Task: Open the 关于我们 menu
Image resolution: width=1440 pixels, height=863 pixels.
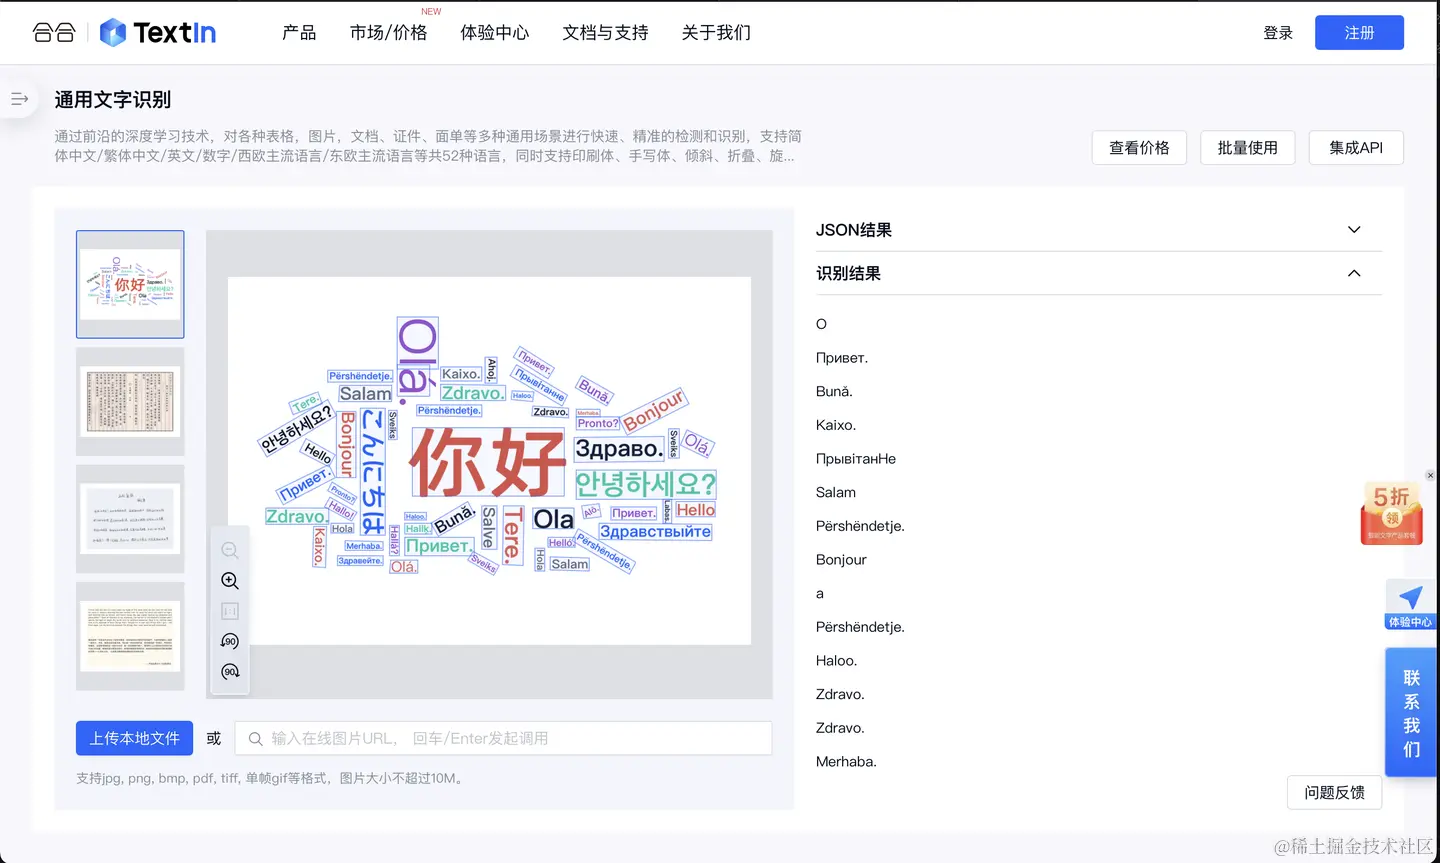Action: [716, 33]
